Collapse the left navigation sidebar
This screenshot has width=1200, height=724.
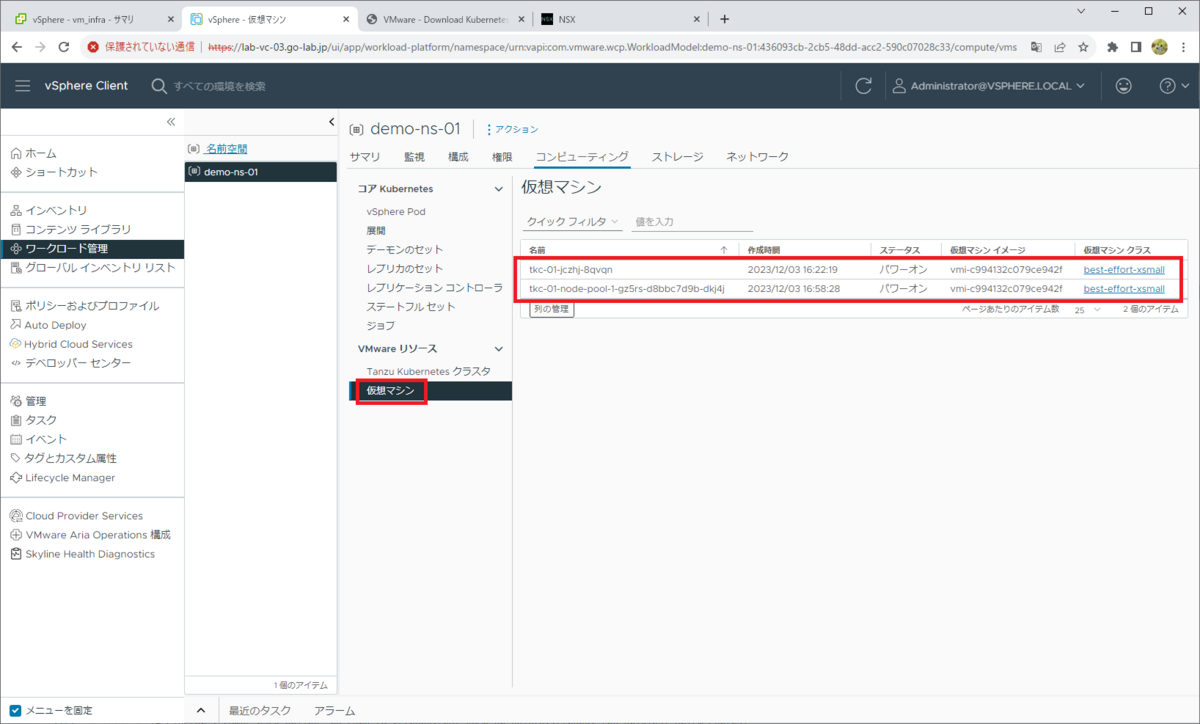coord(171,121)
